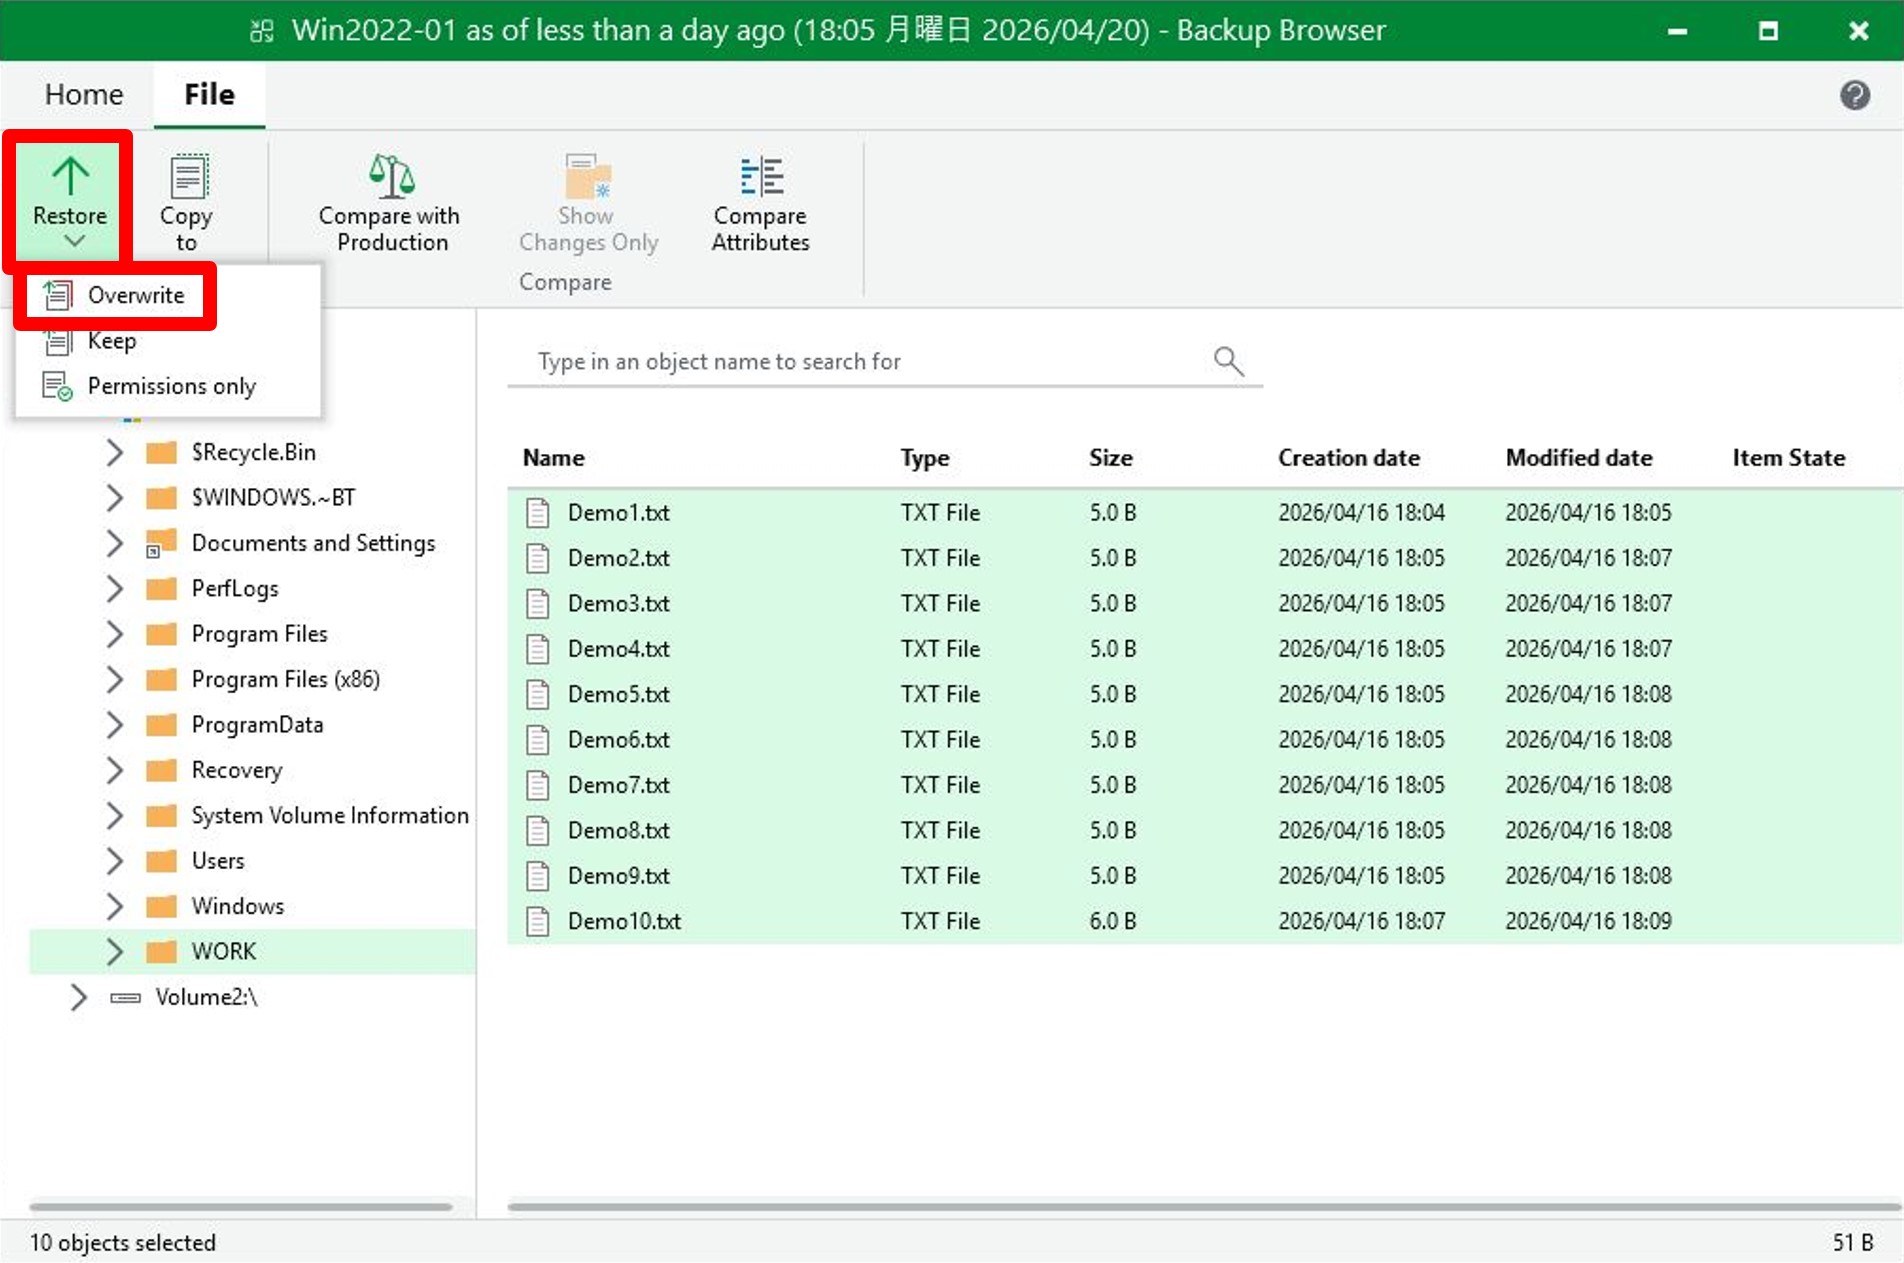This screenshot has height=1263, width=1904.
Task: Click the Demo6.txt file icon
Action: (538, 739)
